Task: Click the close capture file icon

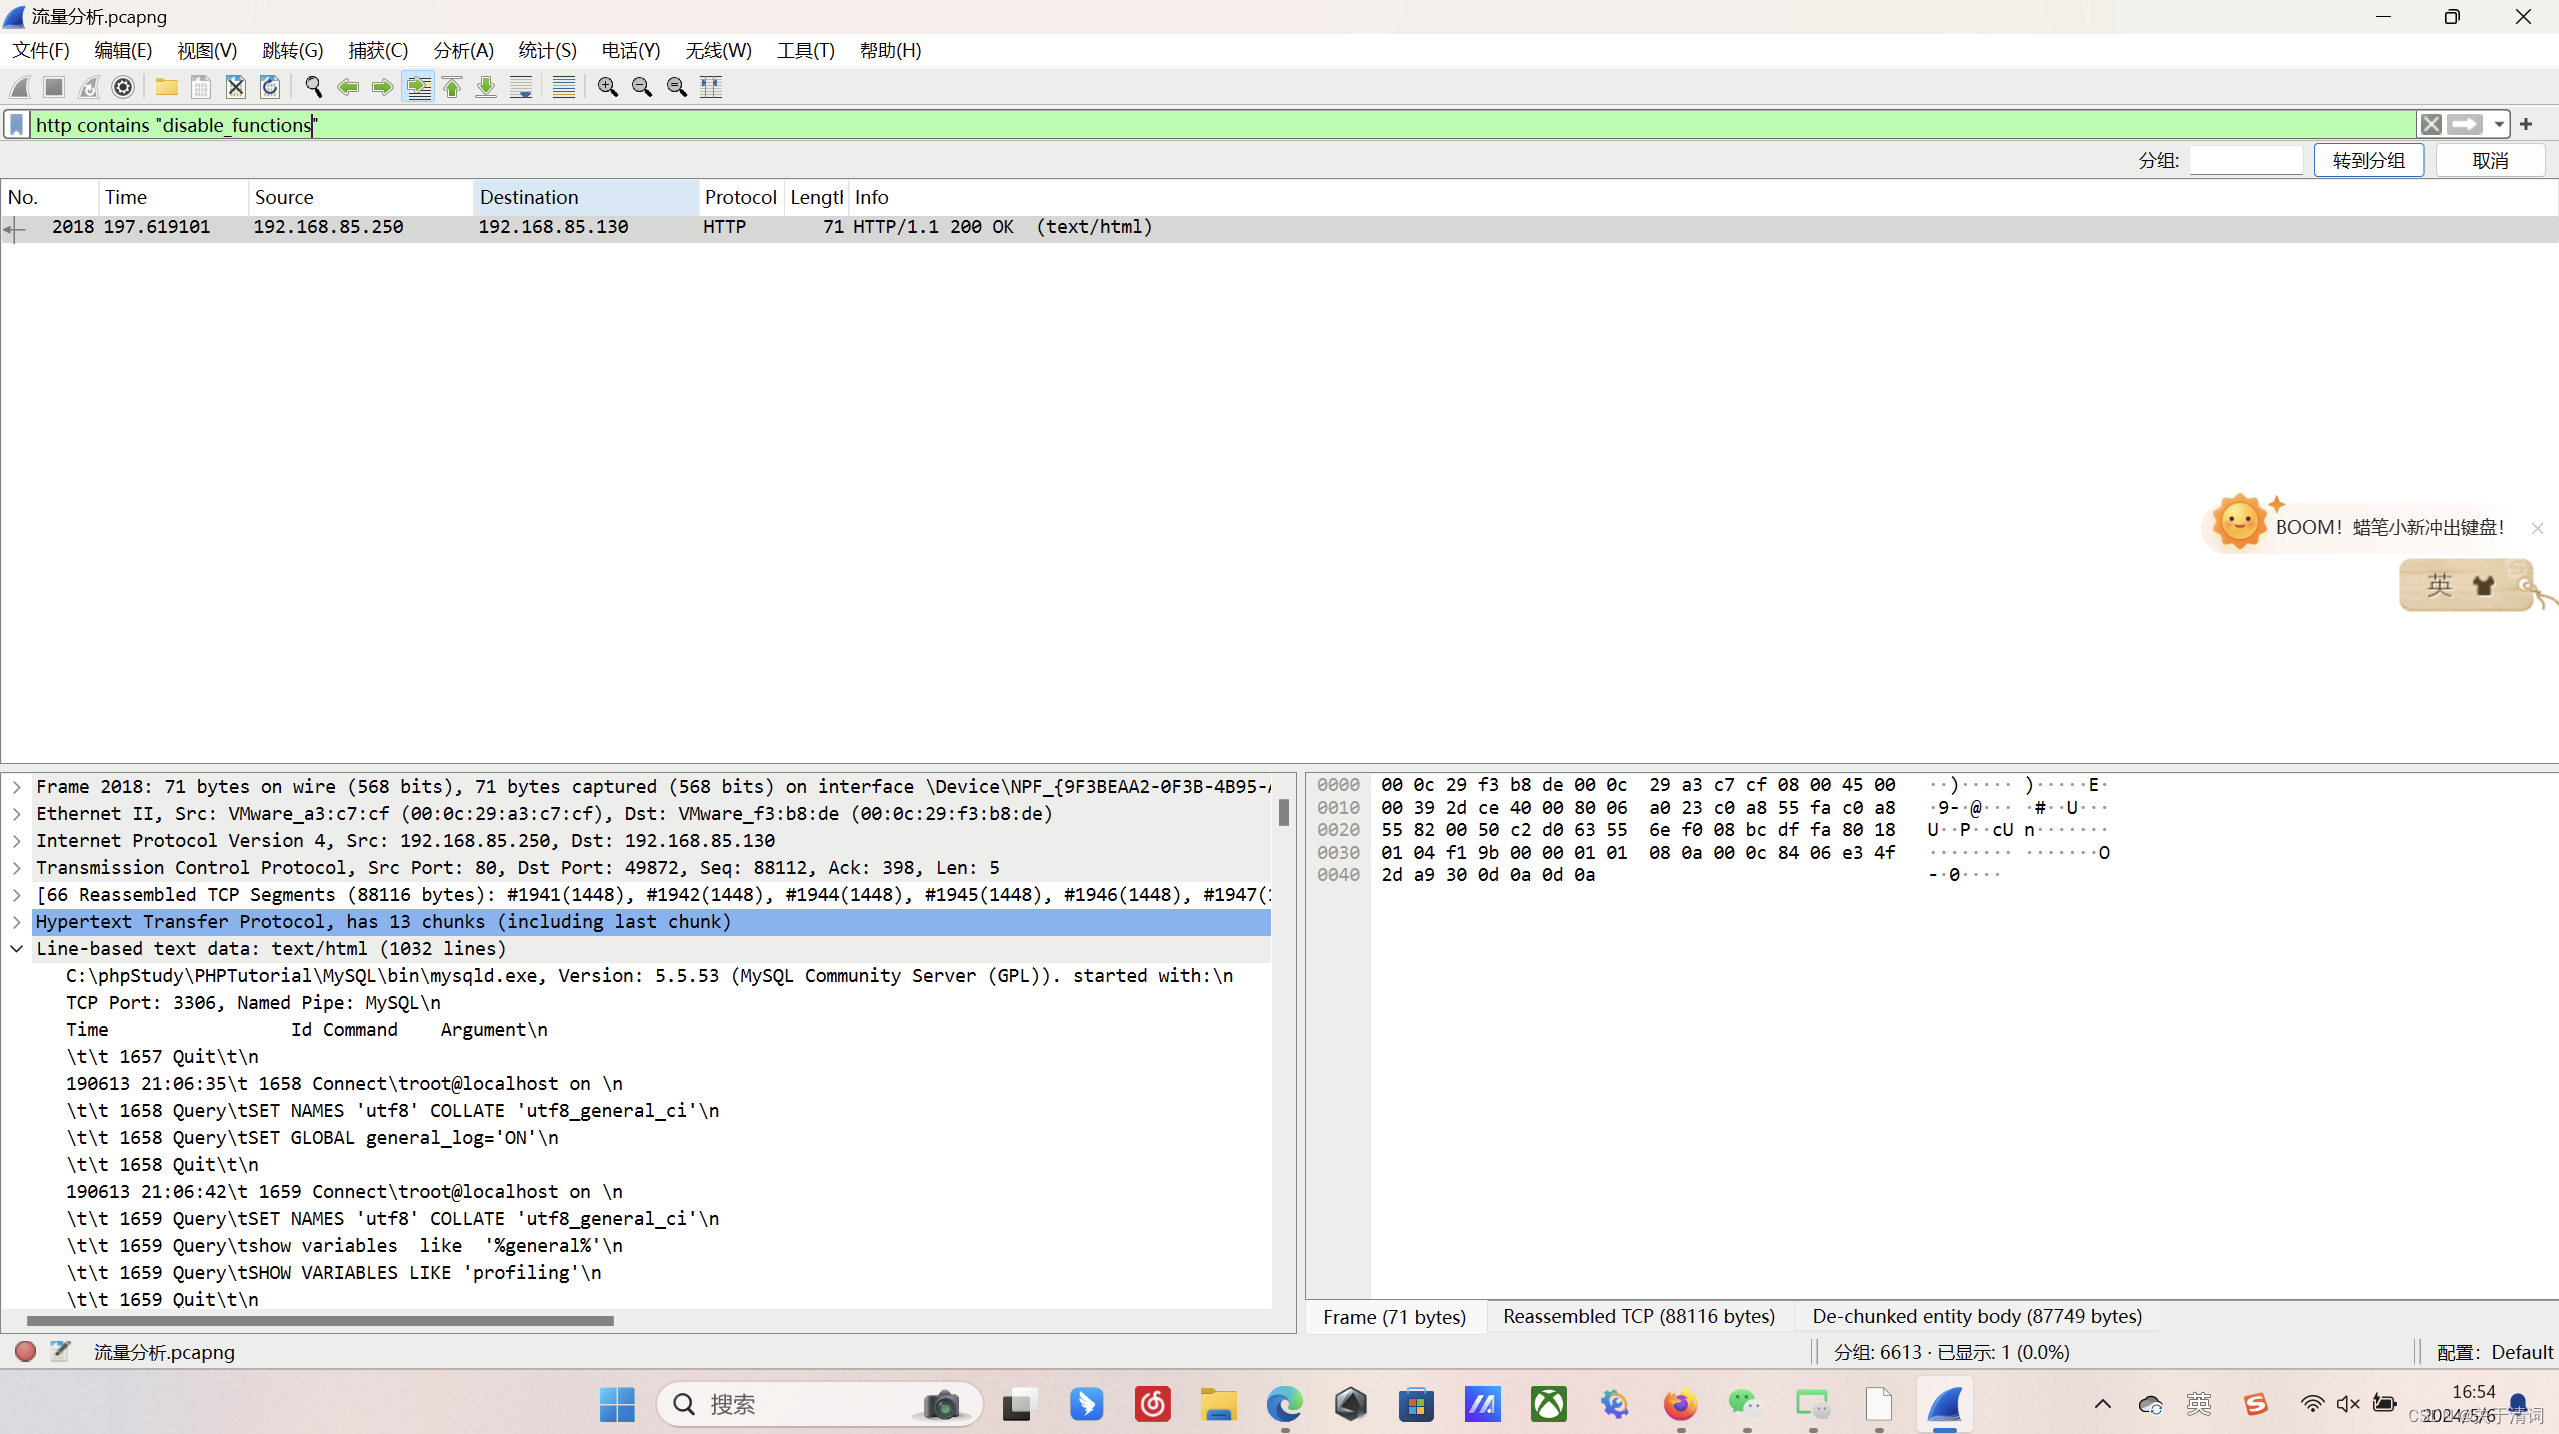Action: click(235, 87)
